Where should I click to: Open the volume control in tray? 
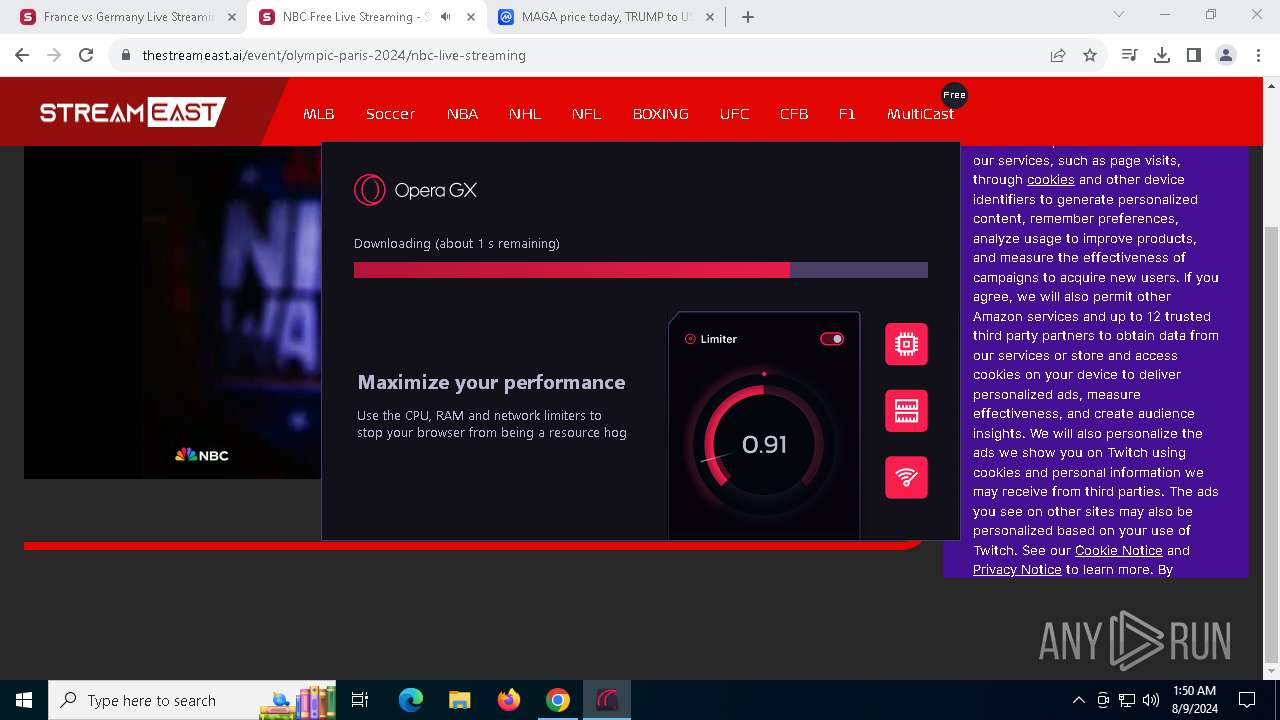tap(1151, 700)
